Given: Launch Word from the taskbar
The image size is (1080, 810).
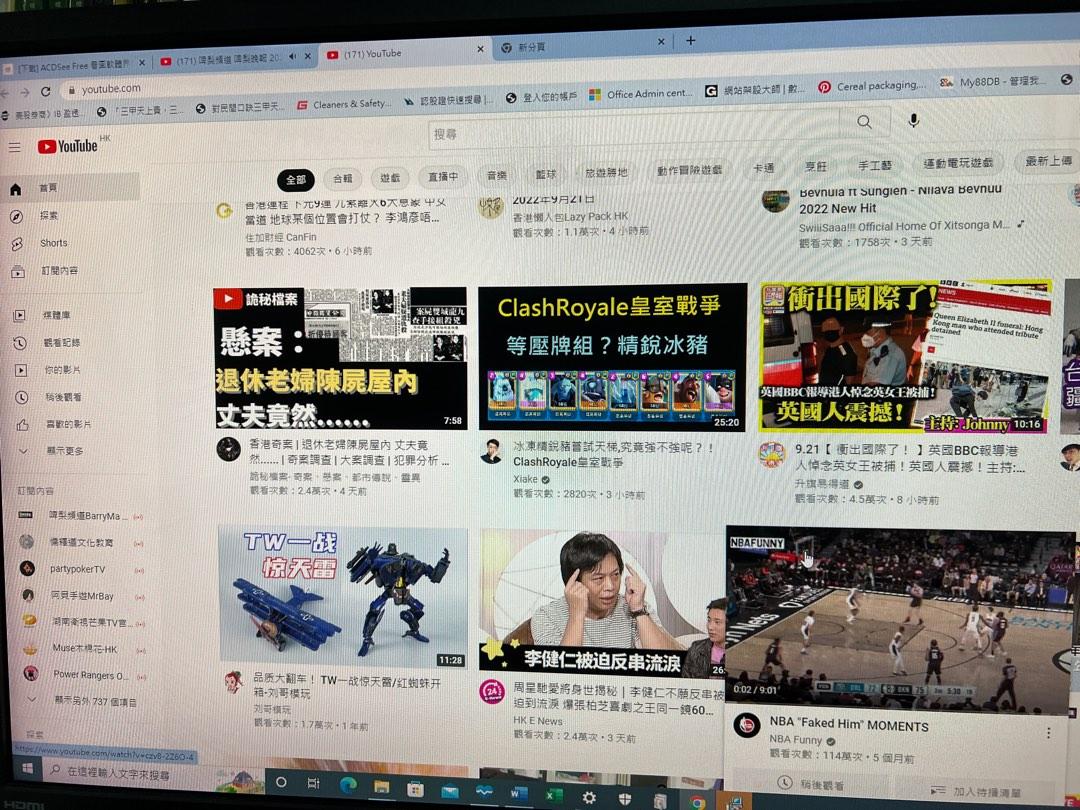Looking at the screenshot, I should pos(518,793).
